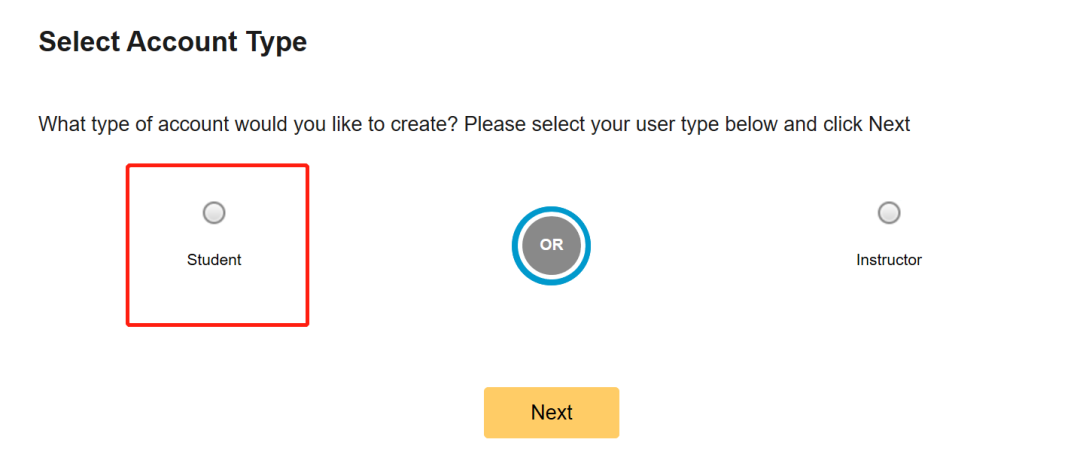The height and width of the screenshot is (476, 1080).
Task: Click the Select Account Type heading
Action: point(172,42)
